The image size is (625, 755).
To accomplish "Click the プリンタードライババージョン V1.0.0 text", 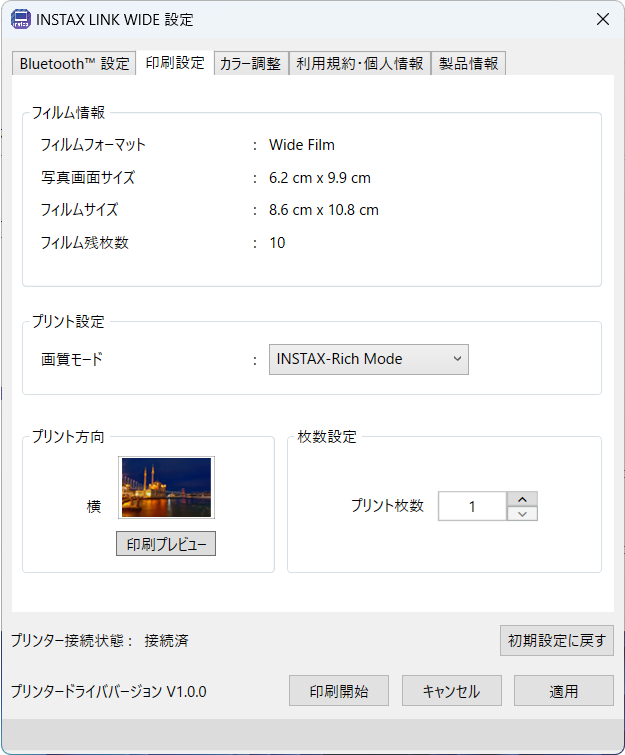I will [x=109, y=691].
